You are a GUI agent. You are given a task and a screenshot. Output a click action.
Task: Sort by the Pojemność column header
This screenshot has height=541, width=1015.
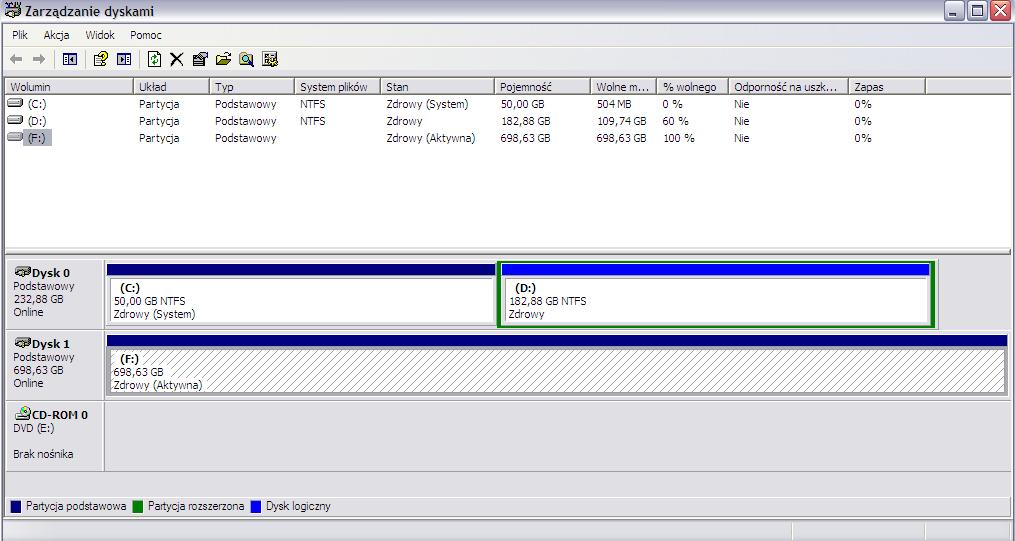pyautogui.click(x=542, y=86)
